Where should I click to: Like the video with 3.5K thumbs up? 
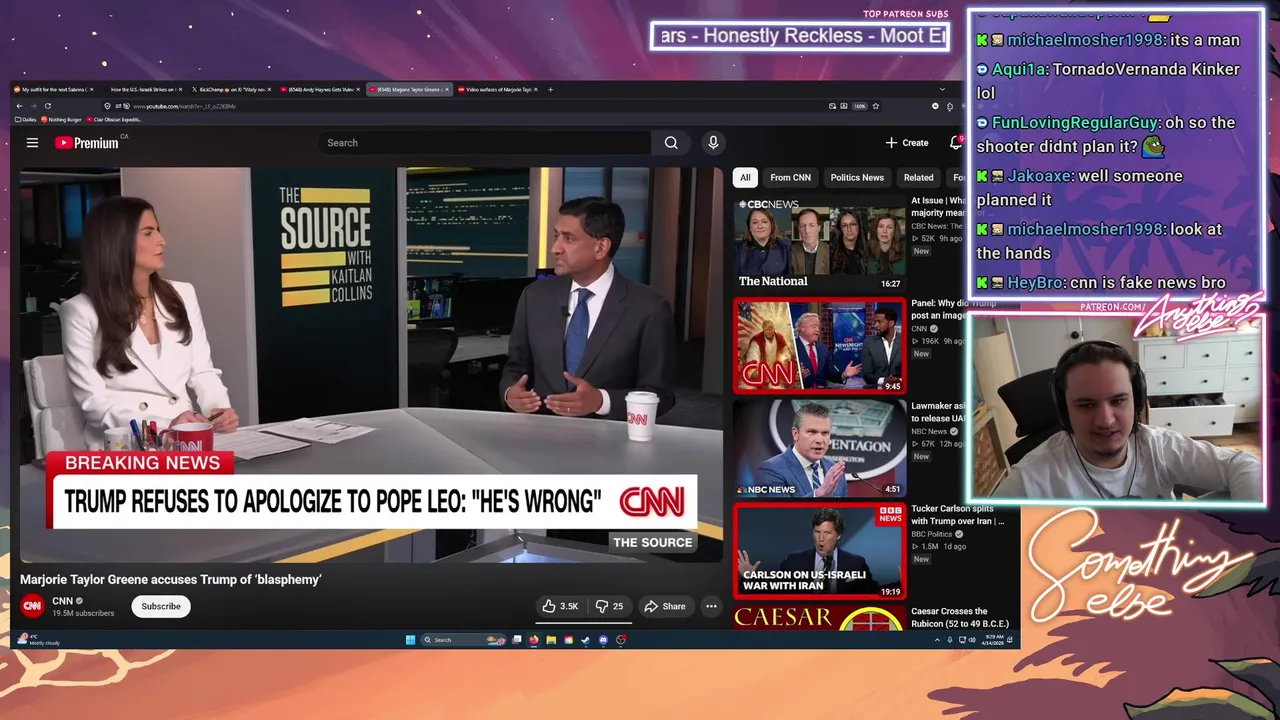tap(561, 606)
